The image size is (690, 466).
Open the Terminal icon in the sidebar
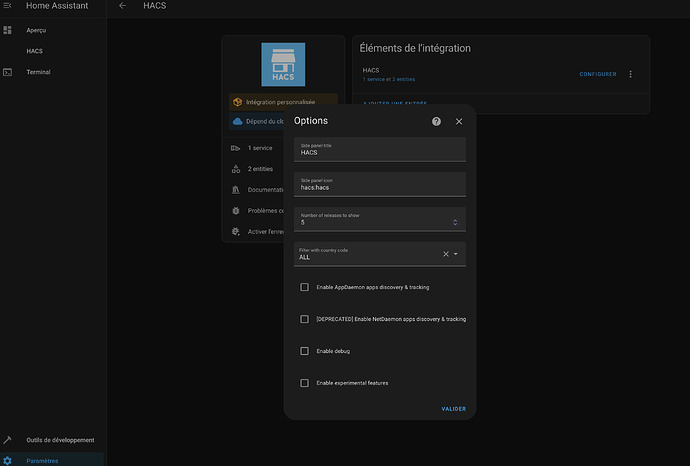click(7, 72)
